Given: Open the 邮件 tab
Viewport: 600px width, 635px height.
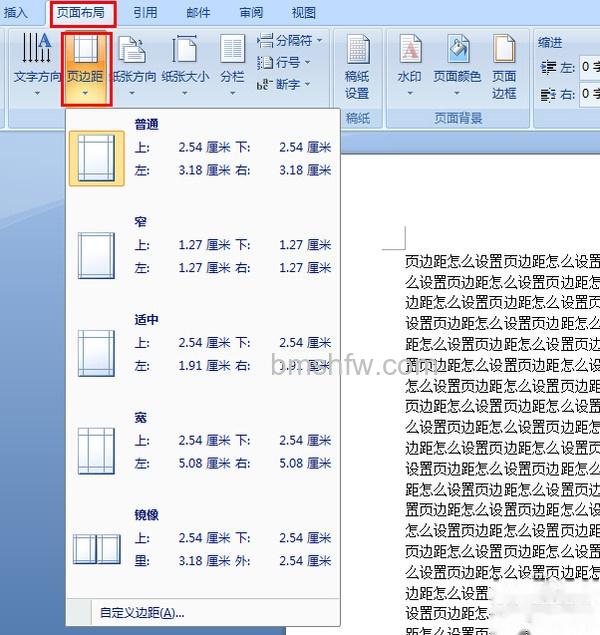Looking at the screenshot, I should click(x=198, y=13).
